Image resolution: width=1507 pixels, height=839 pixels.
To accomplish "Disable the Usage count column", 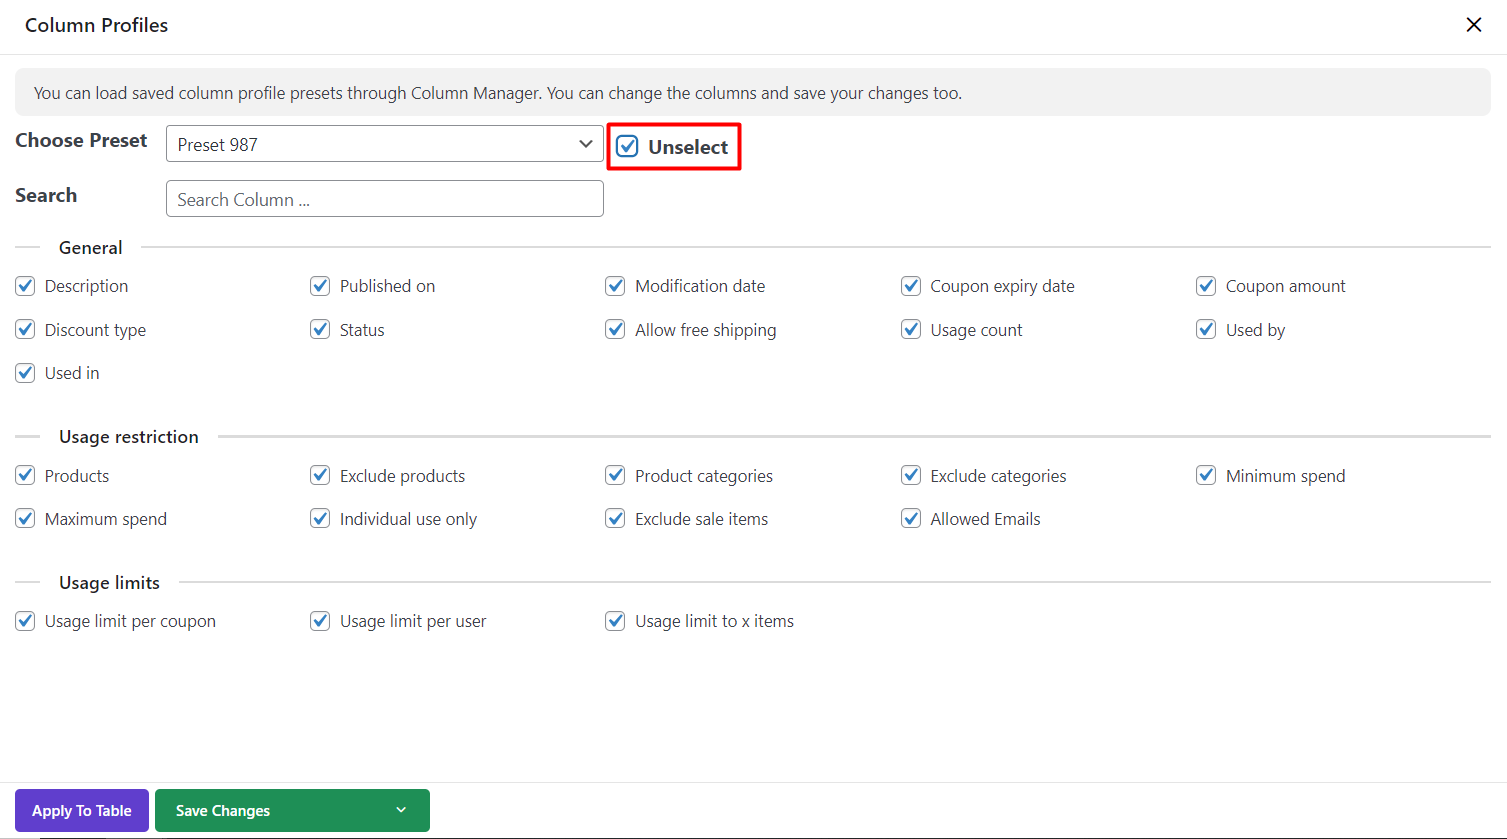I will coord(910,330).
